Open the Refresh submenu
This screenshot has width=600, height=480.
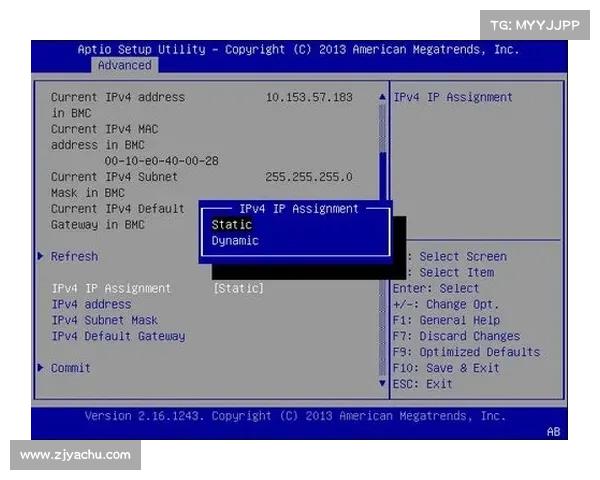tap(74, 256)
